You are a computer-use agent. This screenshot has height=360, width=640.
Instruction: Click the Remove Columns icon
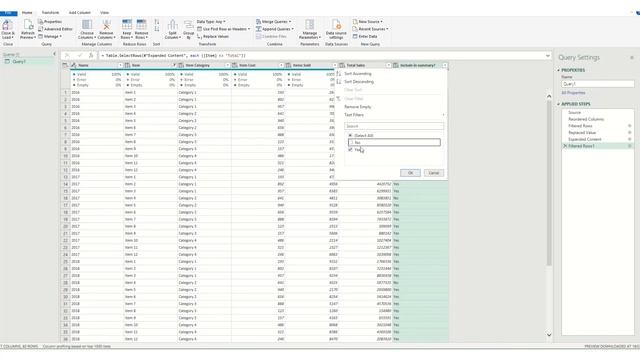pos(106,25)
